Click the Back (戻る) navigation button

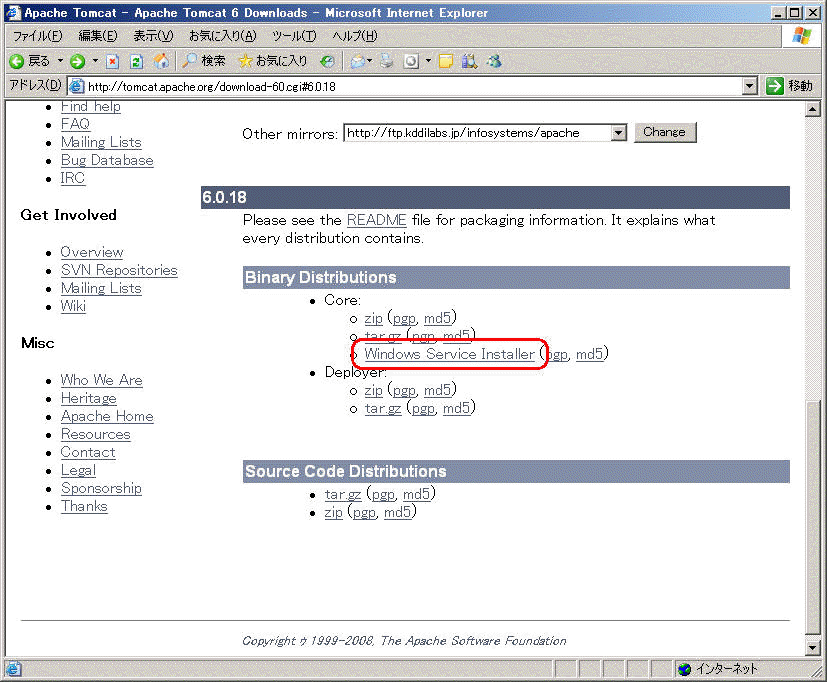coord(30,61)
